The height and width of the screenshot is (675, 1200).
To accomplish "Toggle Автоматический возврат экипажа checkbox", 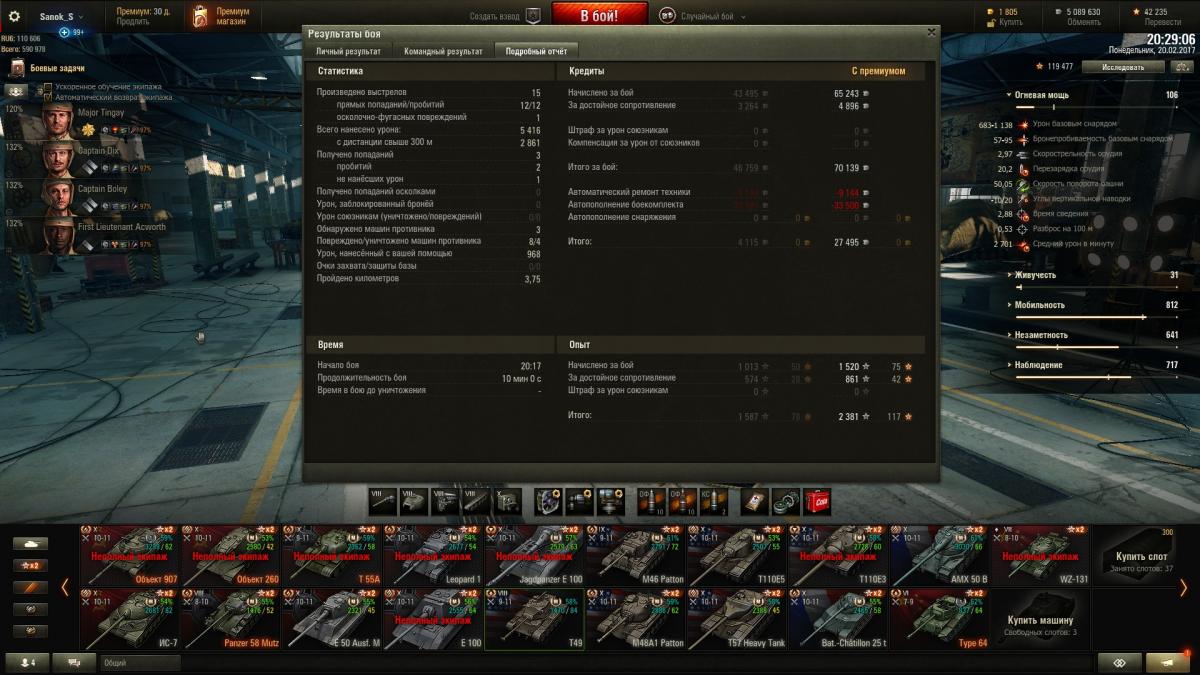I will pos(48,98).
